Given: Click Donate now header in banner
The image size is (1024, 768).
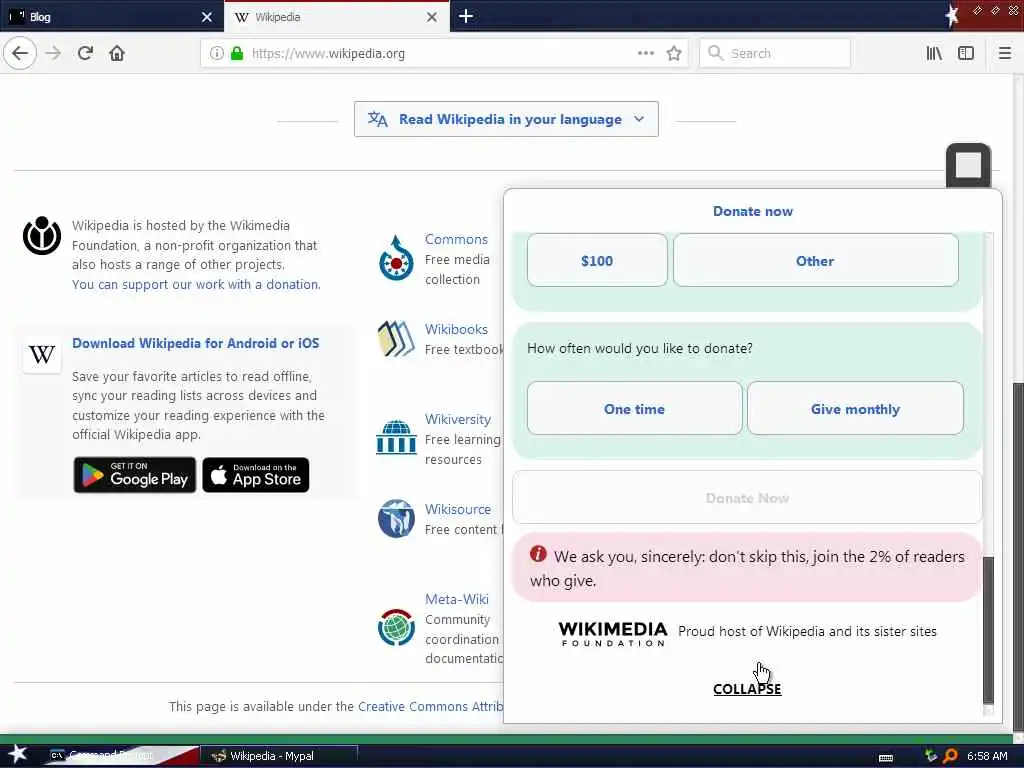Looking at the screenshot, I should point(752,211).
